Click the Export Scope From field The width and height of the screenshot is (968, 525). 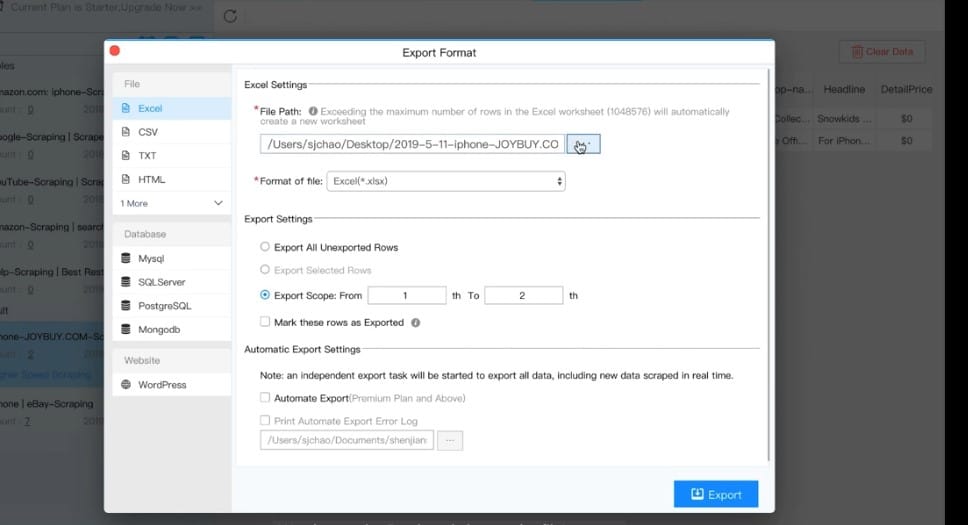[407, 295]
